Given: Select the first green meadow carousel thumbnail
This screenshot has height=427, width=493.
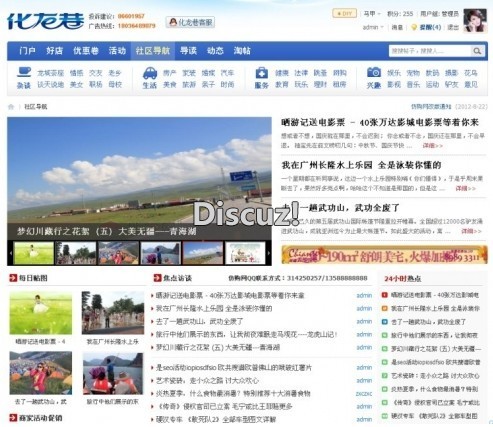Looking at the screenshot, I should tap(34, 253).
